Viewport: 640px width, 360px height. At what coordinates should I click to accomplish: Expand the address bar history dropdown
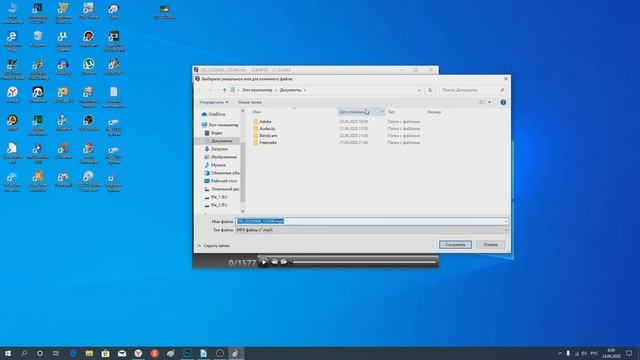[x=419, y=90]
